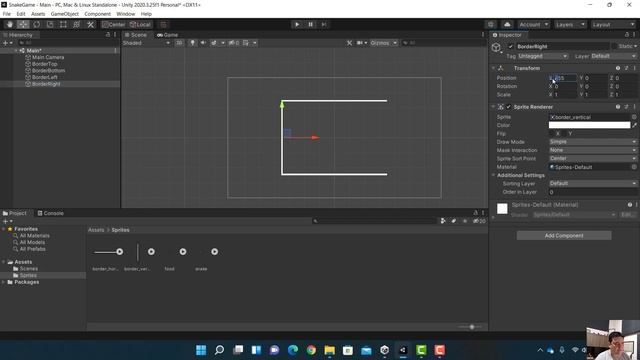640x360 pixels.
Task: Open the Mask Interaction dropdown
Action: 593,150
